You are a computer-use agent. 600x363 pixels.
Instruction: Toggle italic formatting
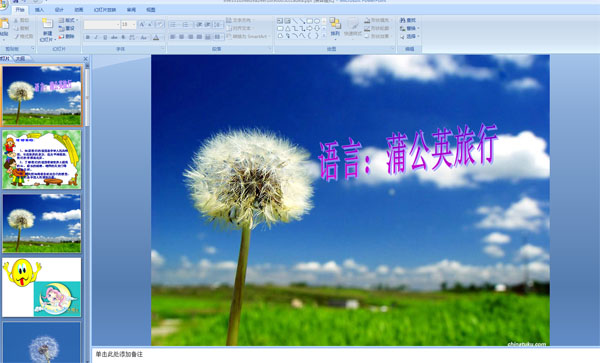pyautogui.click(x=96, y=37)
